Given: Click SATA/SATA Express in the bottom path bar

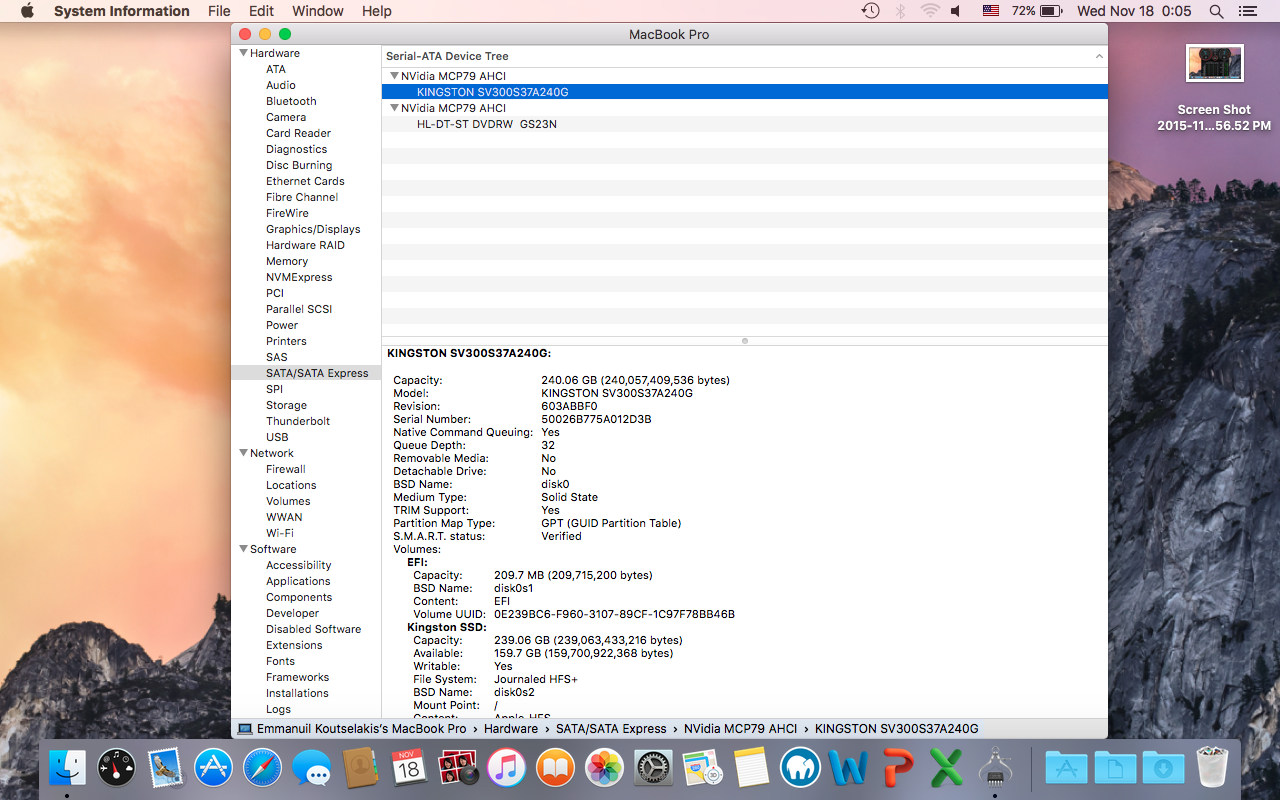Looking at the screenshot, I should click(x=611, y=729).
